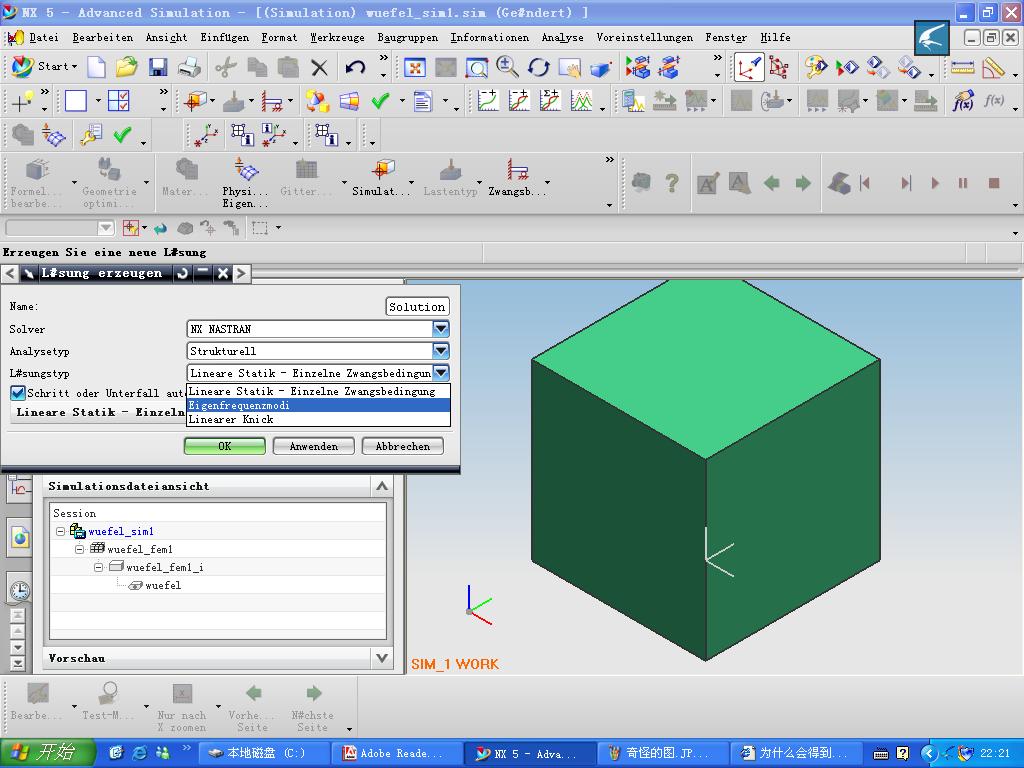
Task: Click the Undo arrow icon
Action: click(355, 67)
